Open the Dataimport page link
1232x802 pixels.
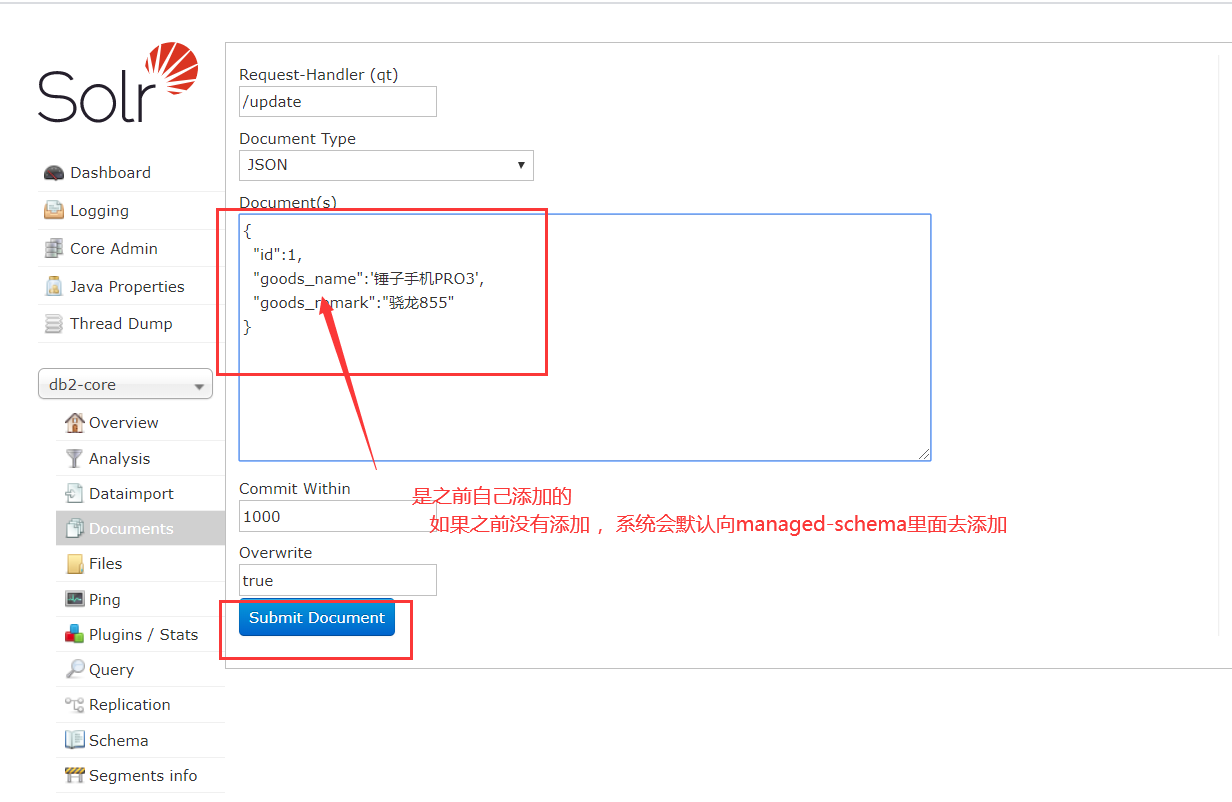(x=131, y=494)
